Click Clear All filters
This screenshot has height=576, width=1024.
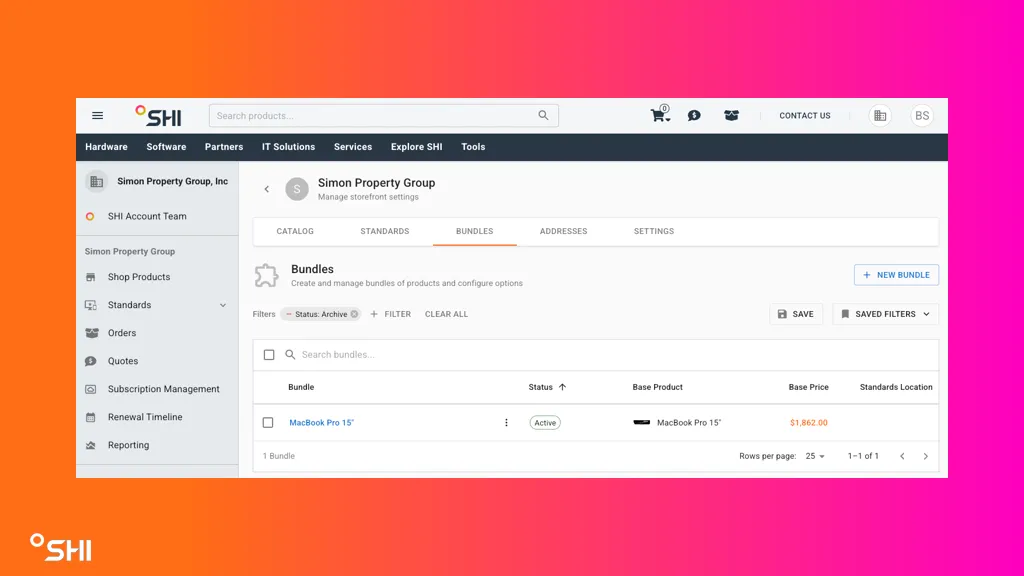point(446,314)
